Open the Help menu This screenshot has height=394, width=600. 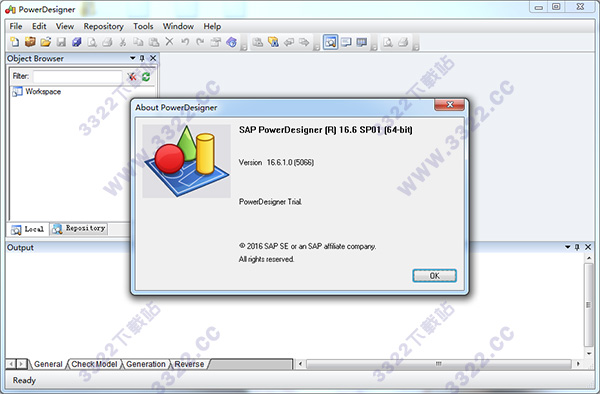click(212, 26)
